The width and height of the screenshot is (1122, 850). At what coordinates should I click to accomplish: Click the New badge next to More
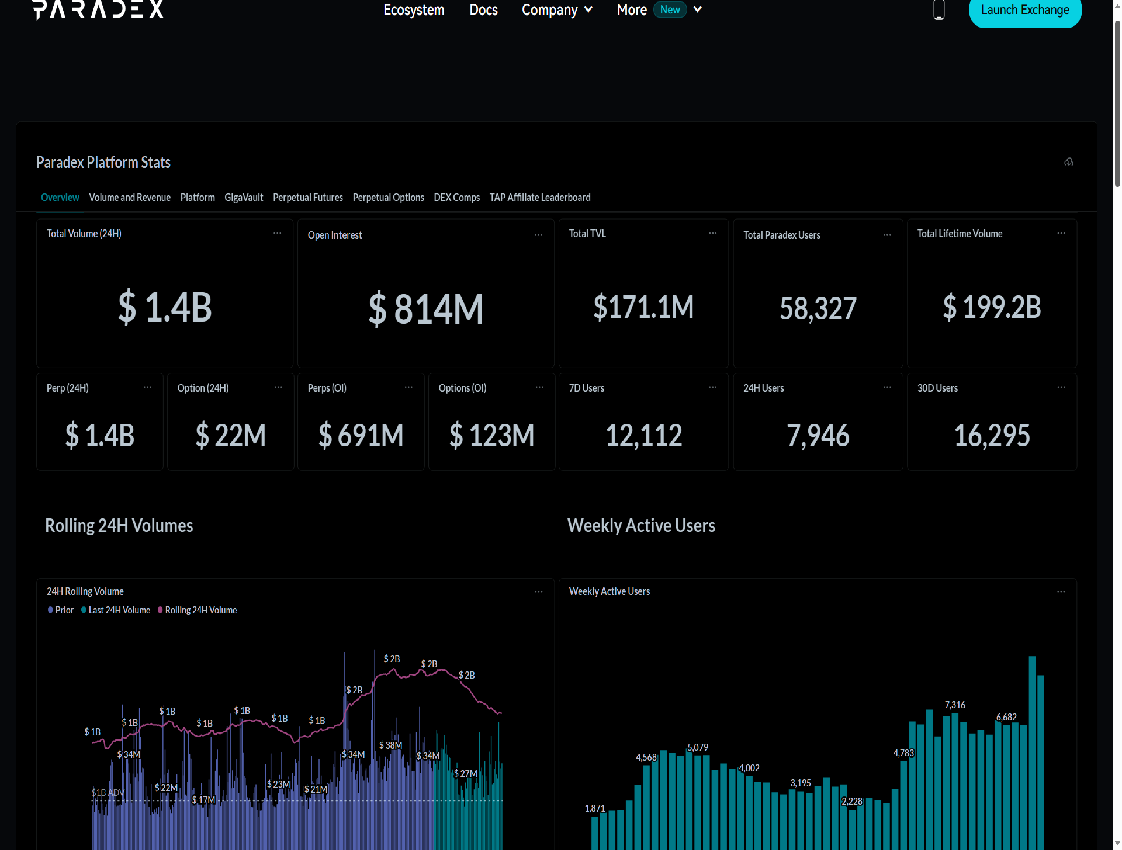[x=670, y=9]
